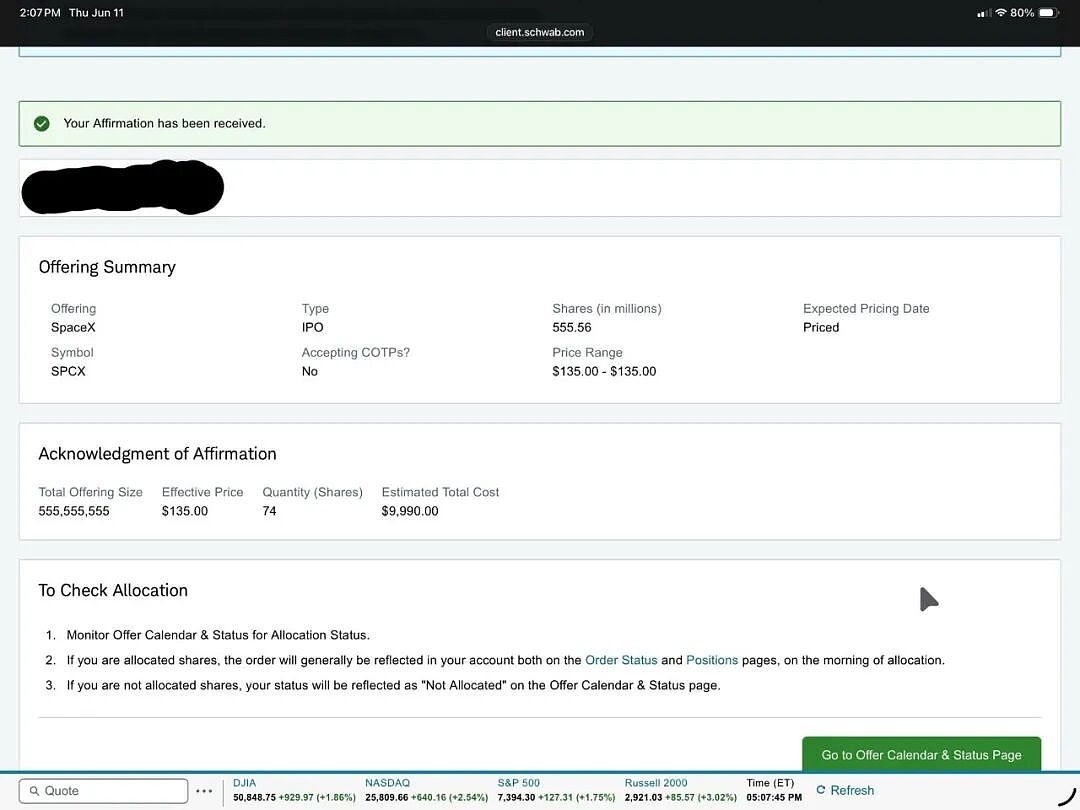
Task: Select the Russell 2000 index ticker
Action: pyautogui.click(x=681, y=790)
